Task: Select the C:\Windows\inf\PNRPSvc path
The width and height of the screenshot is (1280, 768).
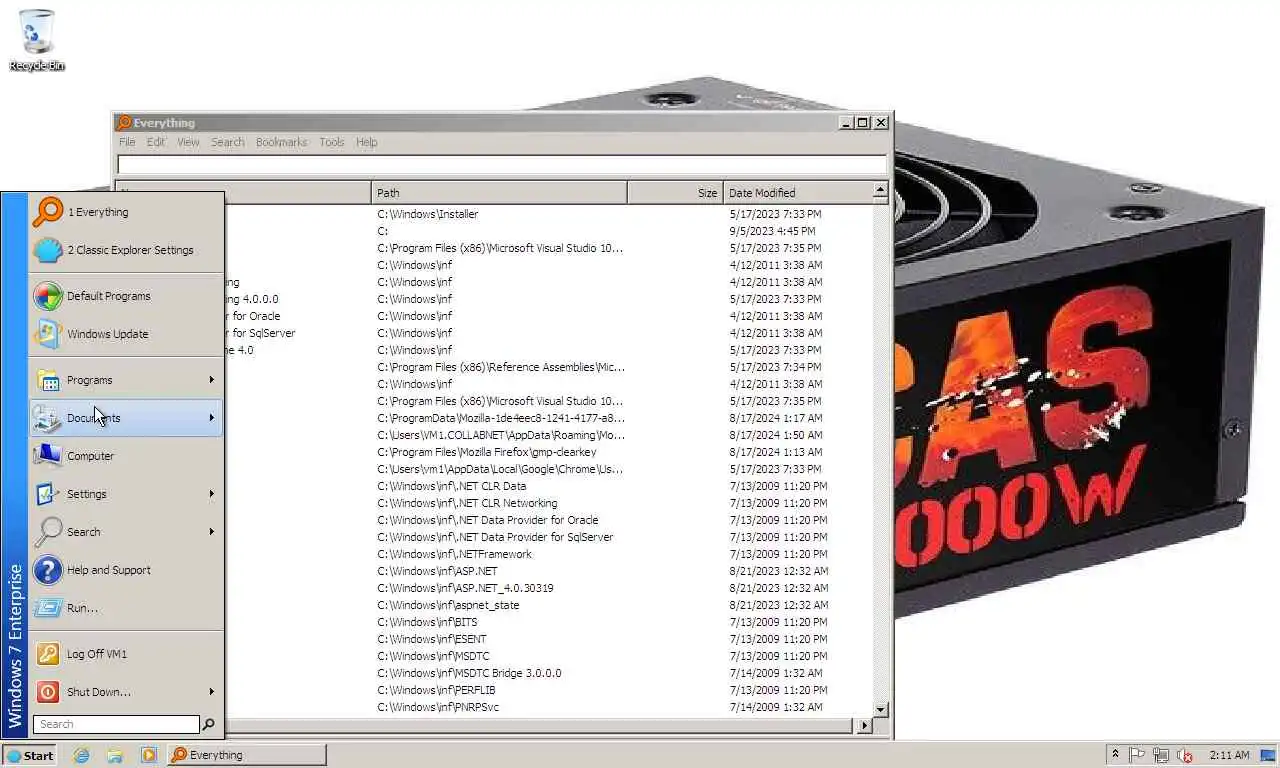Action: 437,707
